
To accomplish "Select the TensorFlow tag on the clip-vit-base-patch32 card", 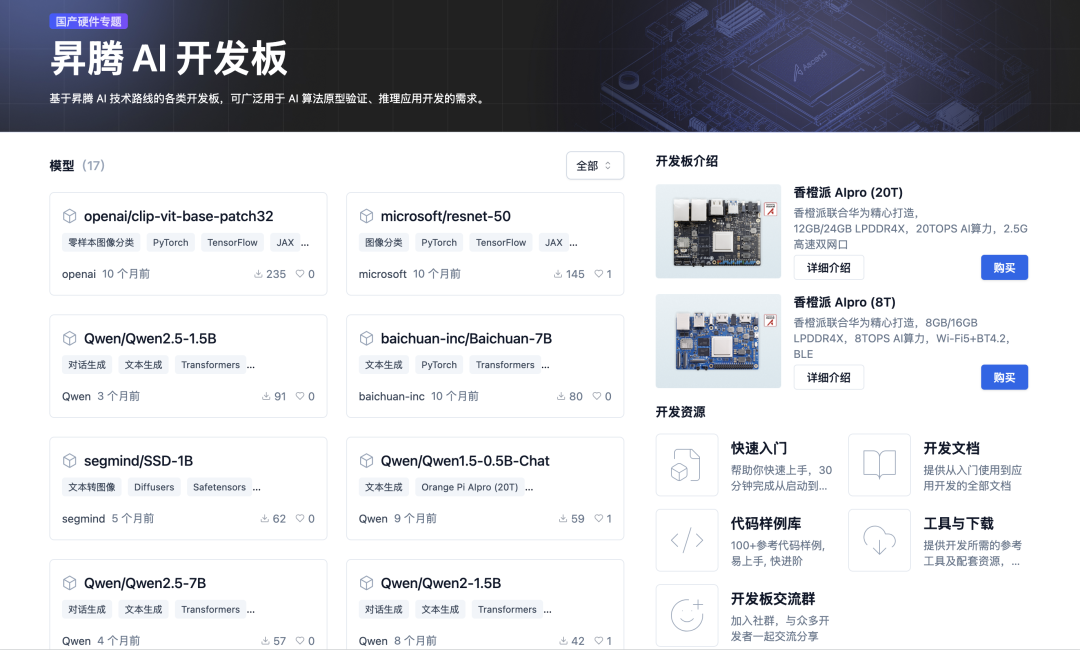I will (x=232, y=242).
